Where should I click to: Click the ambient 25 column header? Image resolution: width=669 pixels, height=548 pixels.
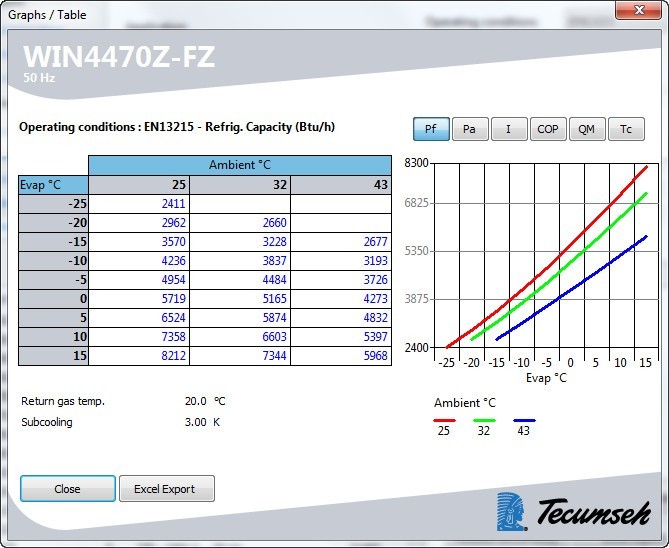(x=139, y=185)
